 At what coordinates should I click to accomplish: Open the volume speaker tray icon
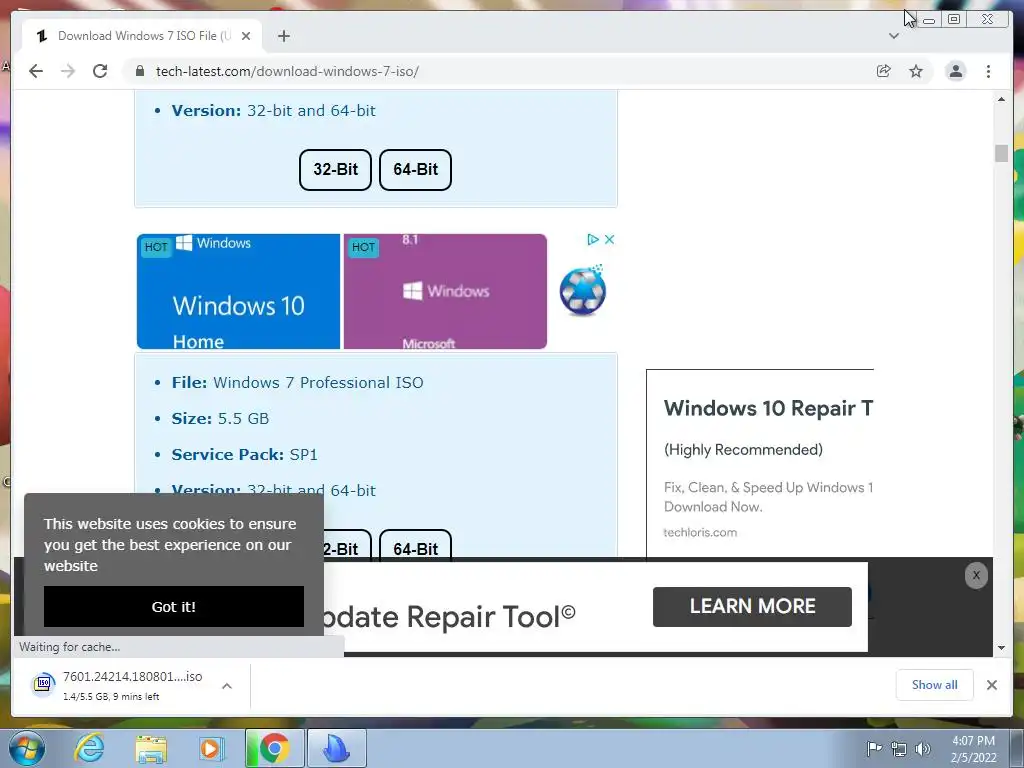[x=923, y=749]
